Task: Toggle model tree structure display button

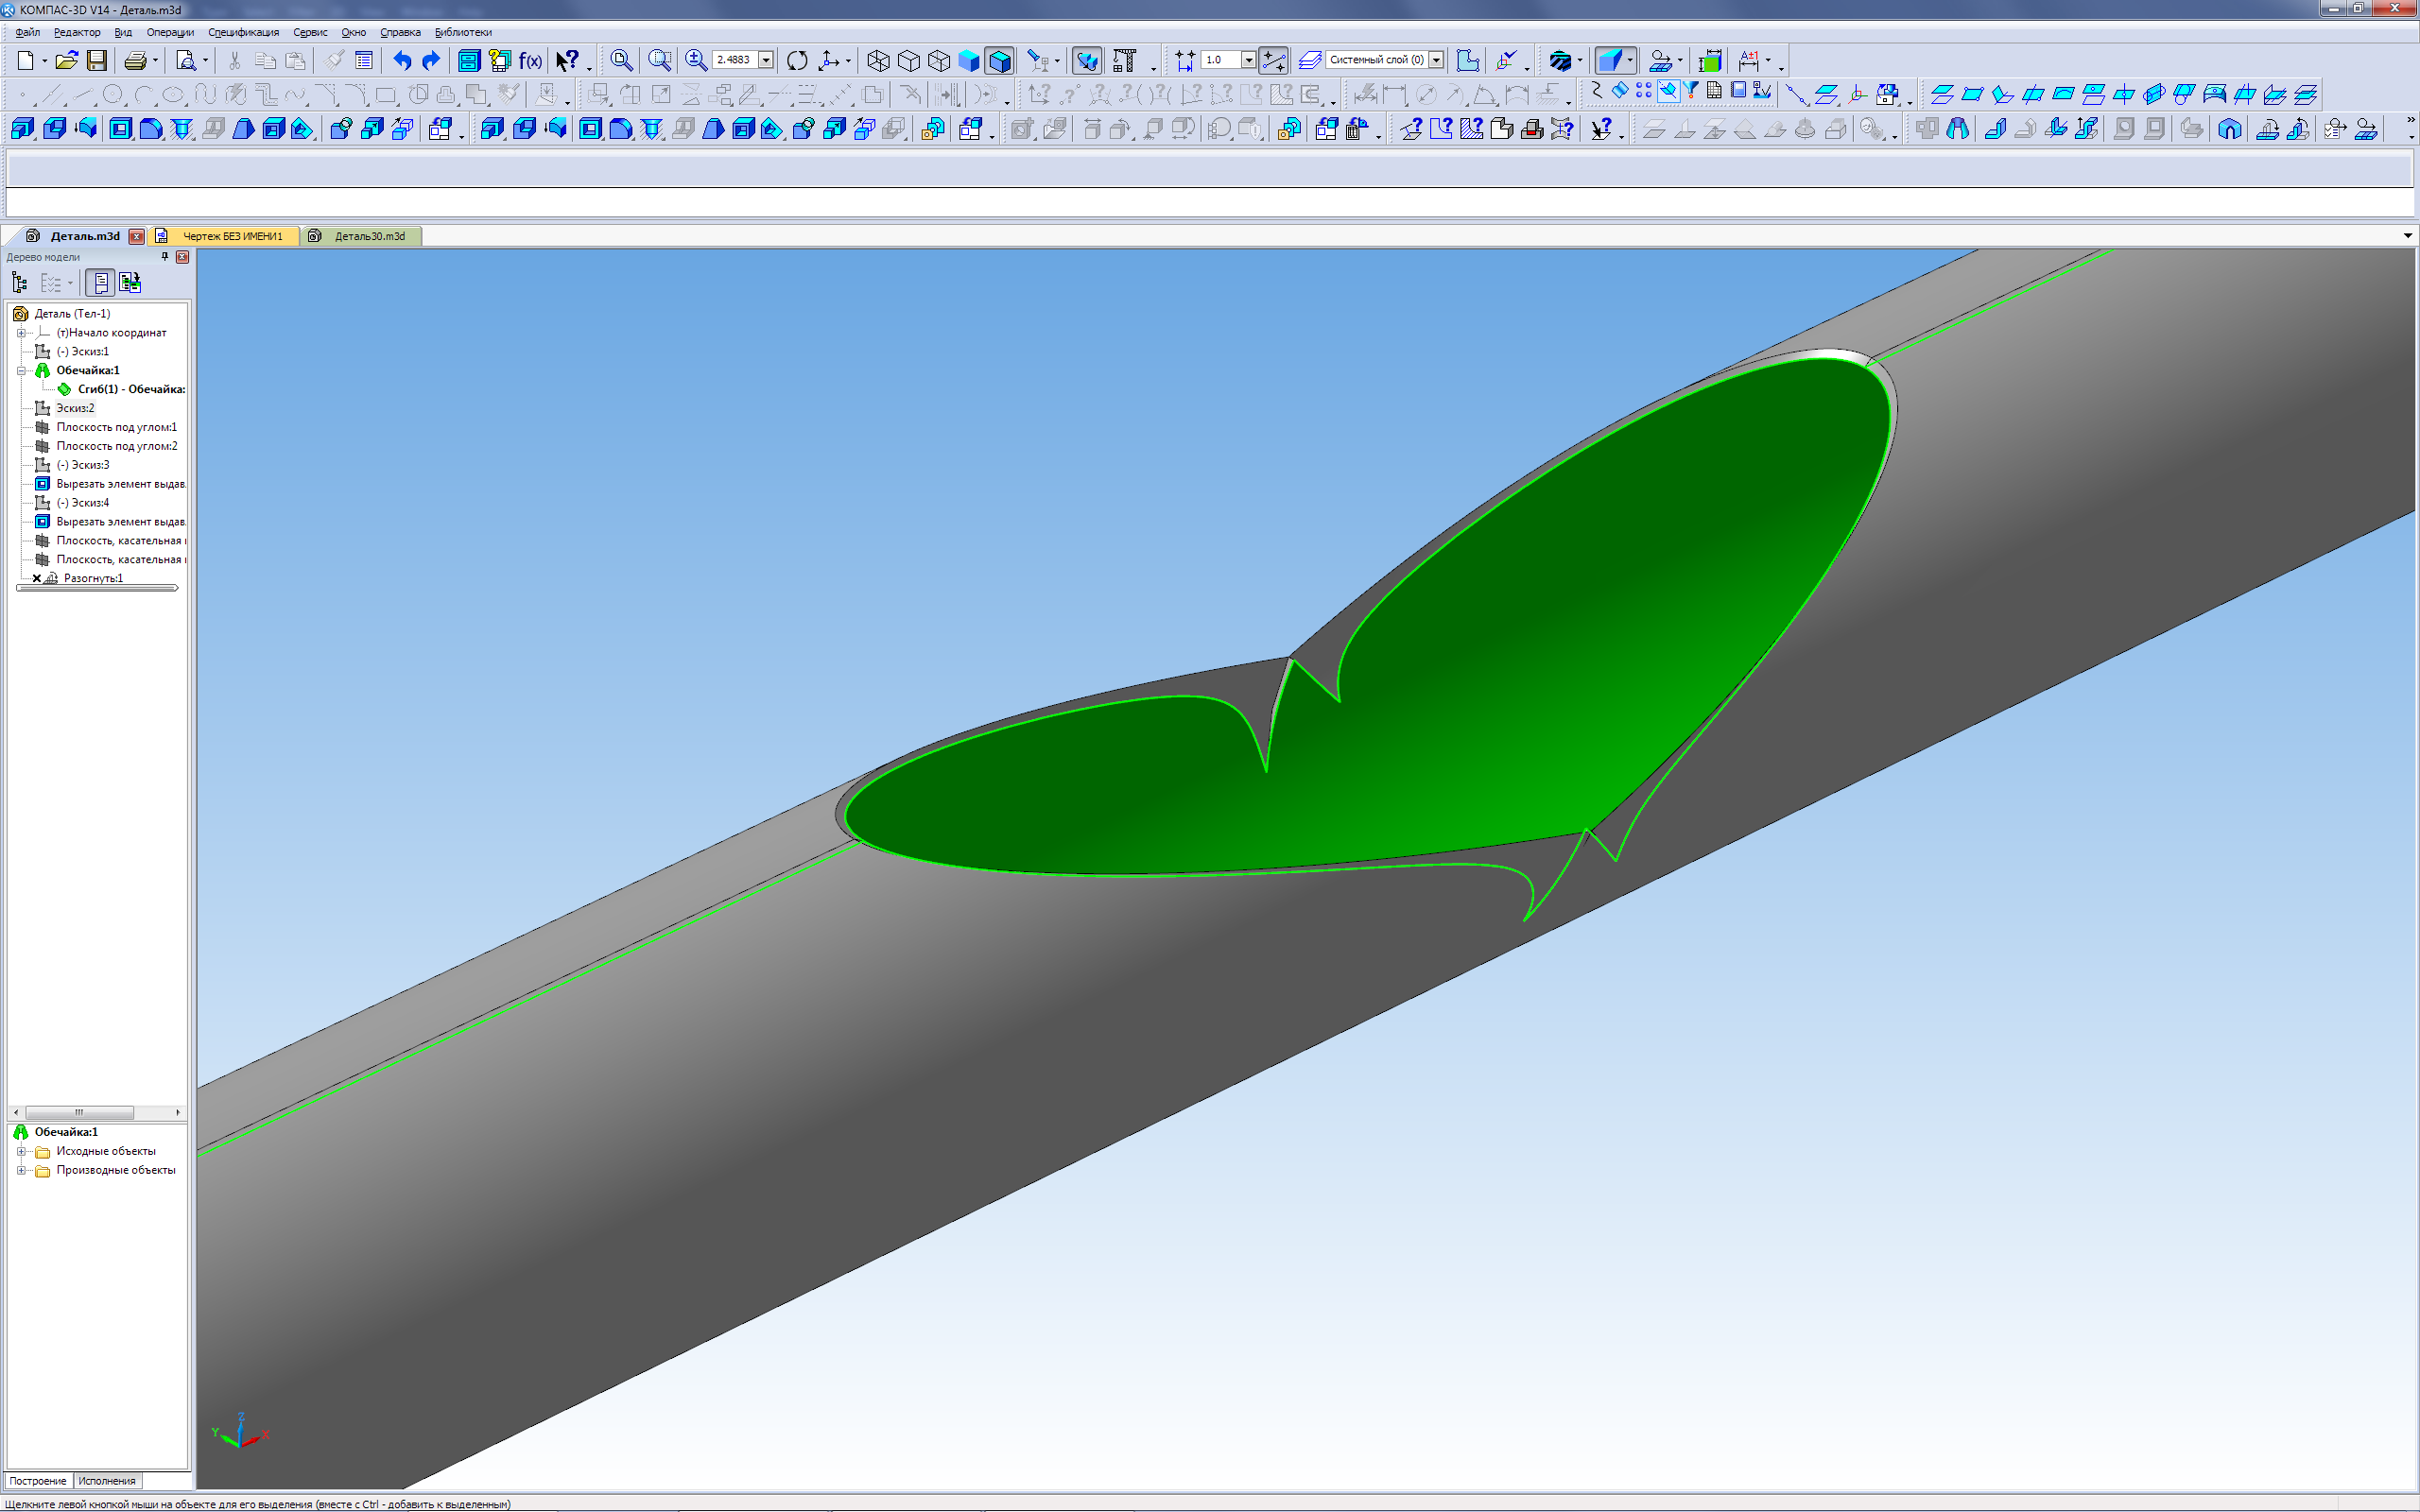Action: pyautogui.click(x=19, y=283)
